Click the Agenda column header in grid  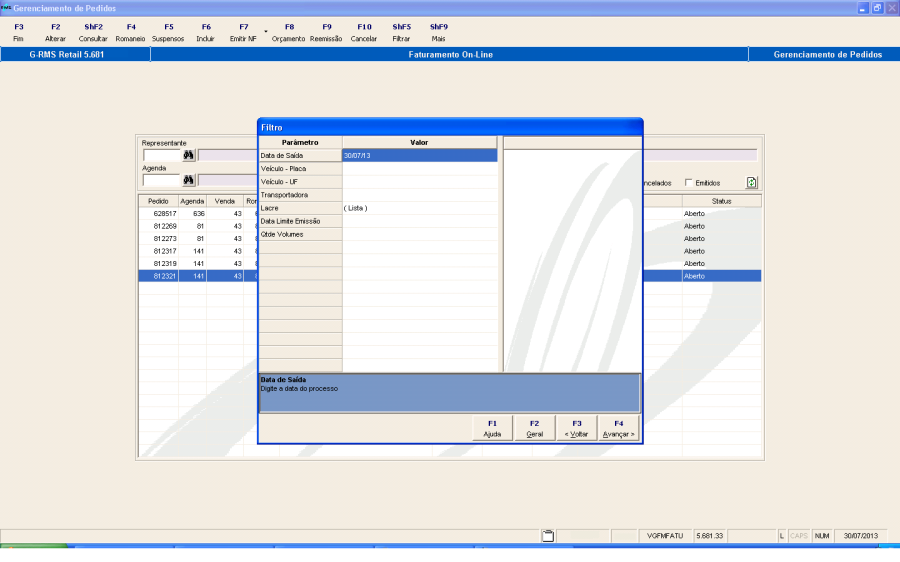pos(192,201)
